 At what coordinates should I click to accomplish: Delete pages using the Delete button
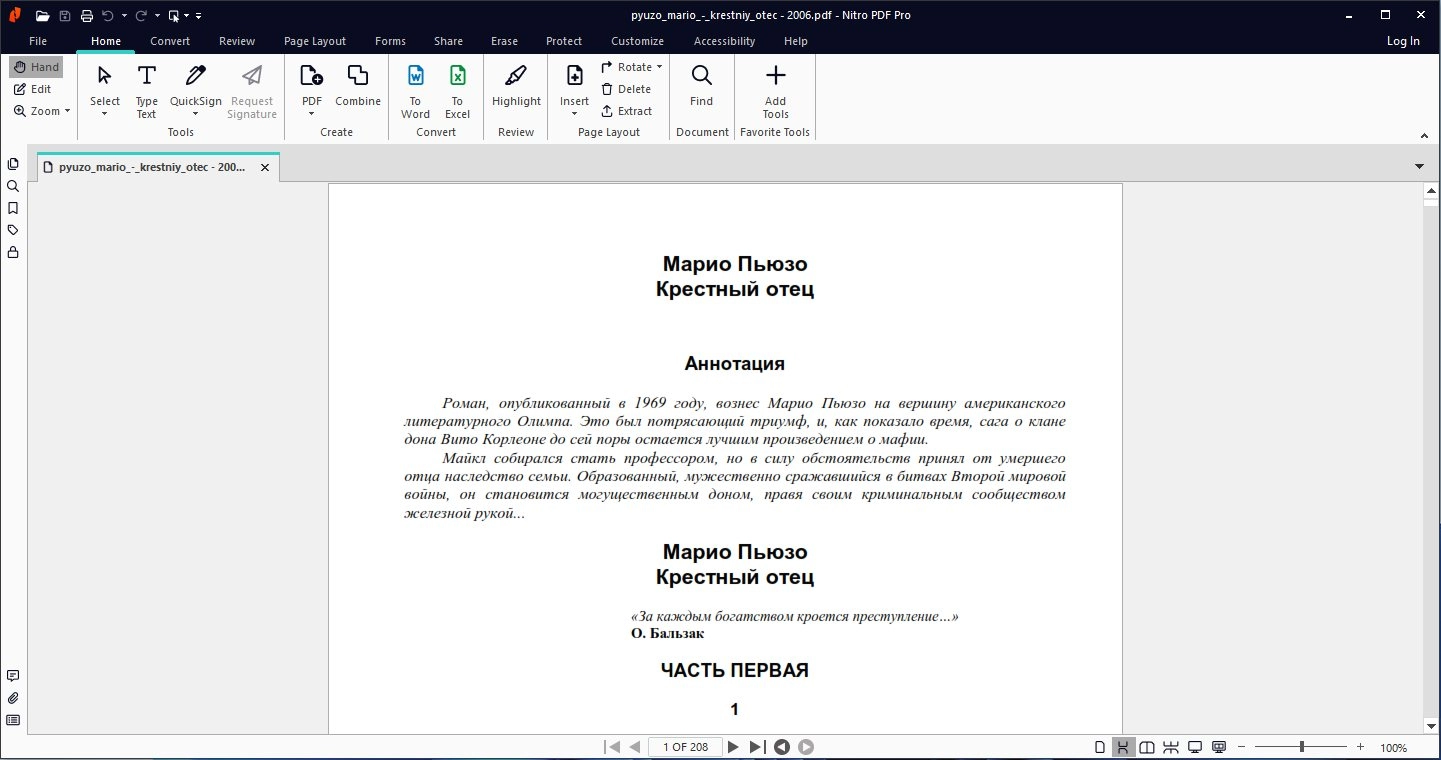[626, 89]
